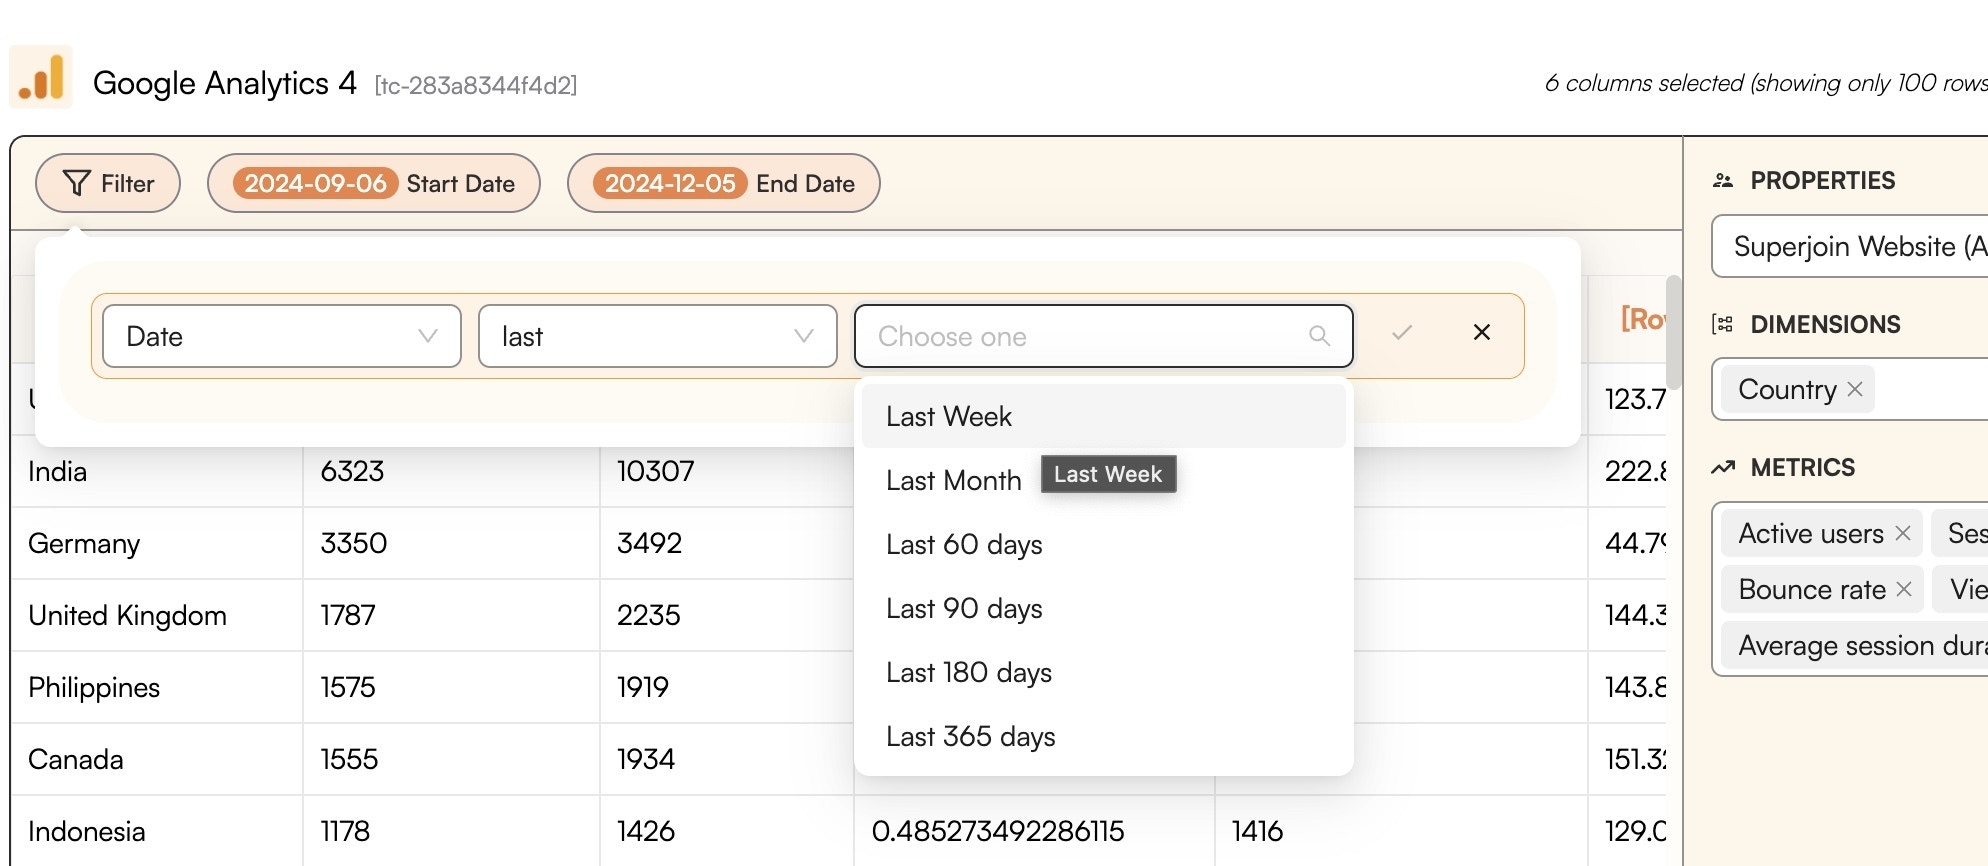Viewport: 1988px width, 866px height.
Task: Select the Last 365 days option
Action: [1104, 736]
